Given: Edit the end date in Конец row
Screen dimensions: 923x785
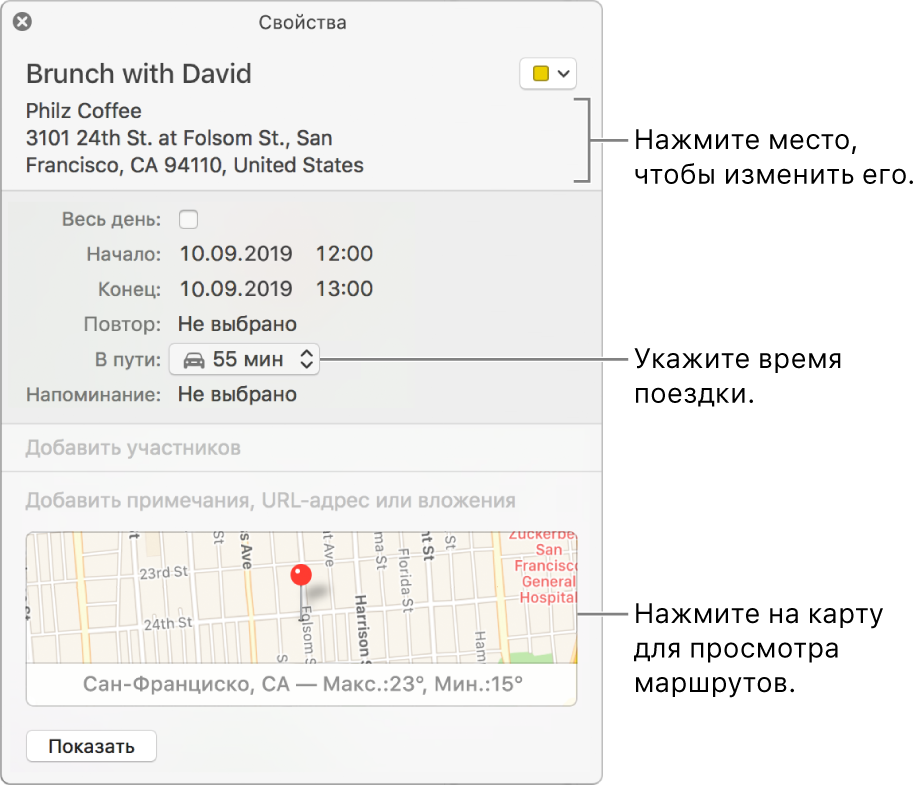Looking at the screenshot, I should pyautogui.click(x=235, y=289).
